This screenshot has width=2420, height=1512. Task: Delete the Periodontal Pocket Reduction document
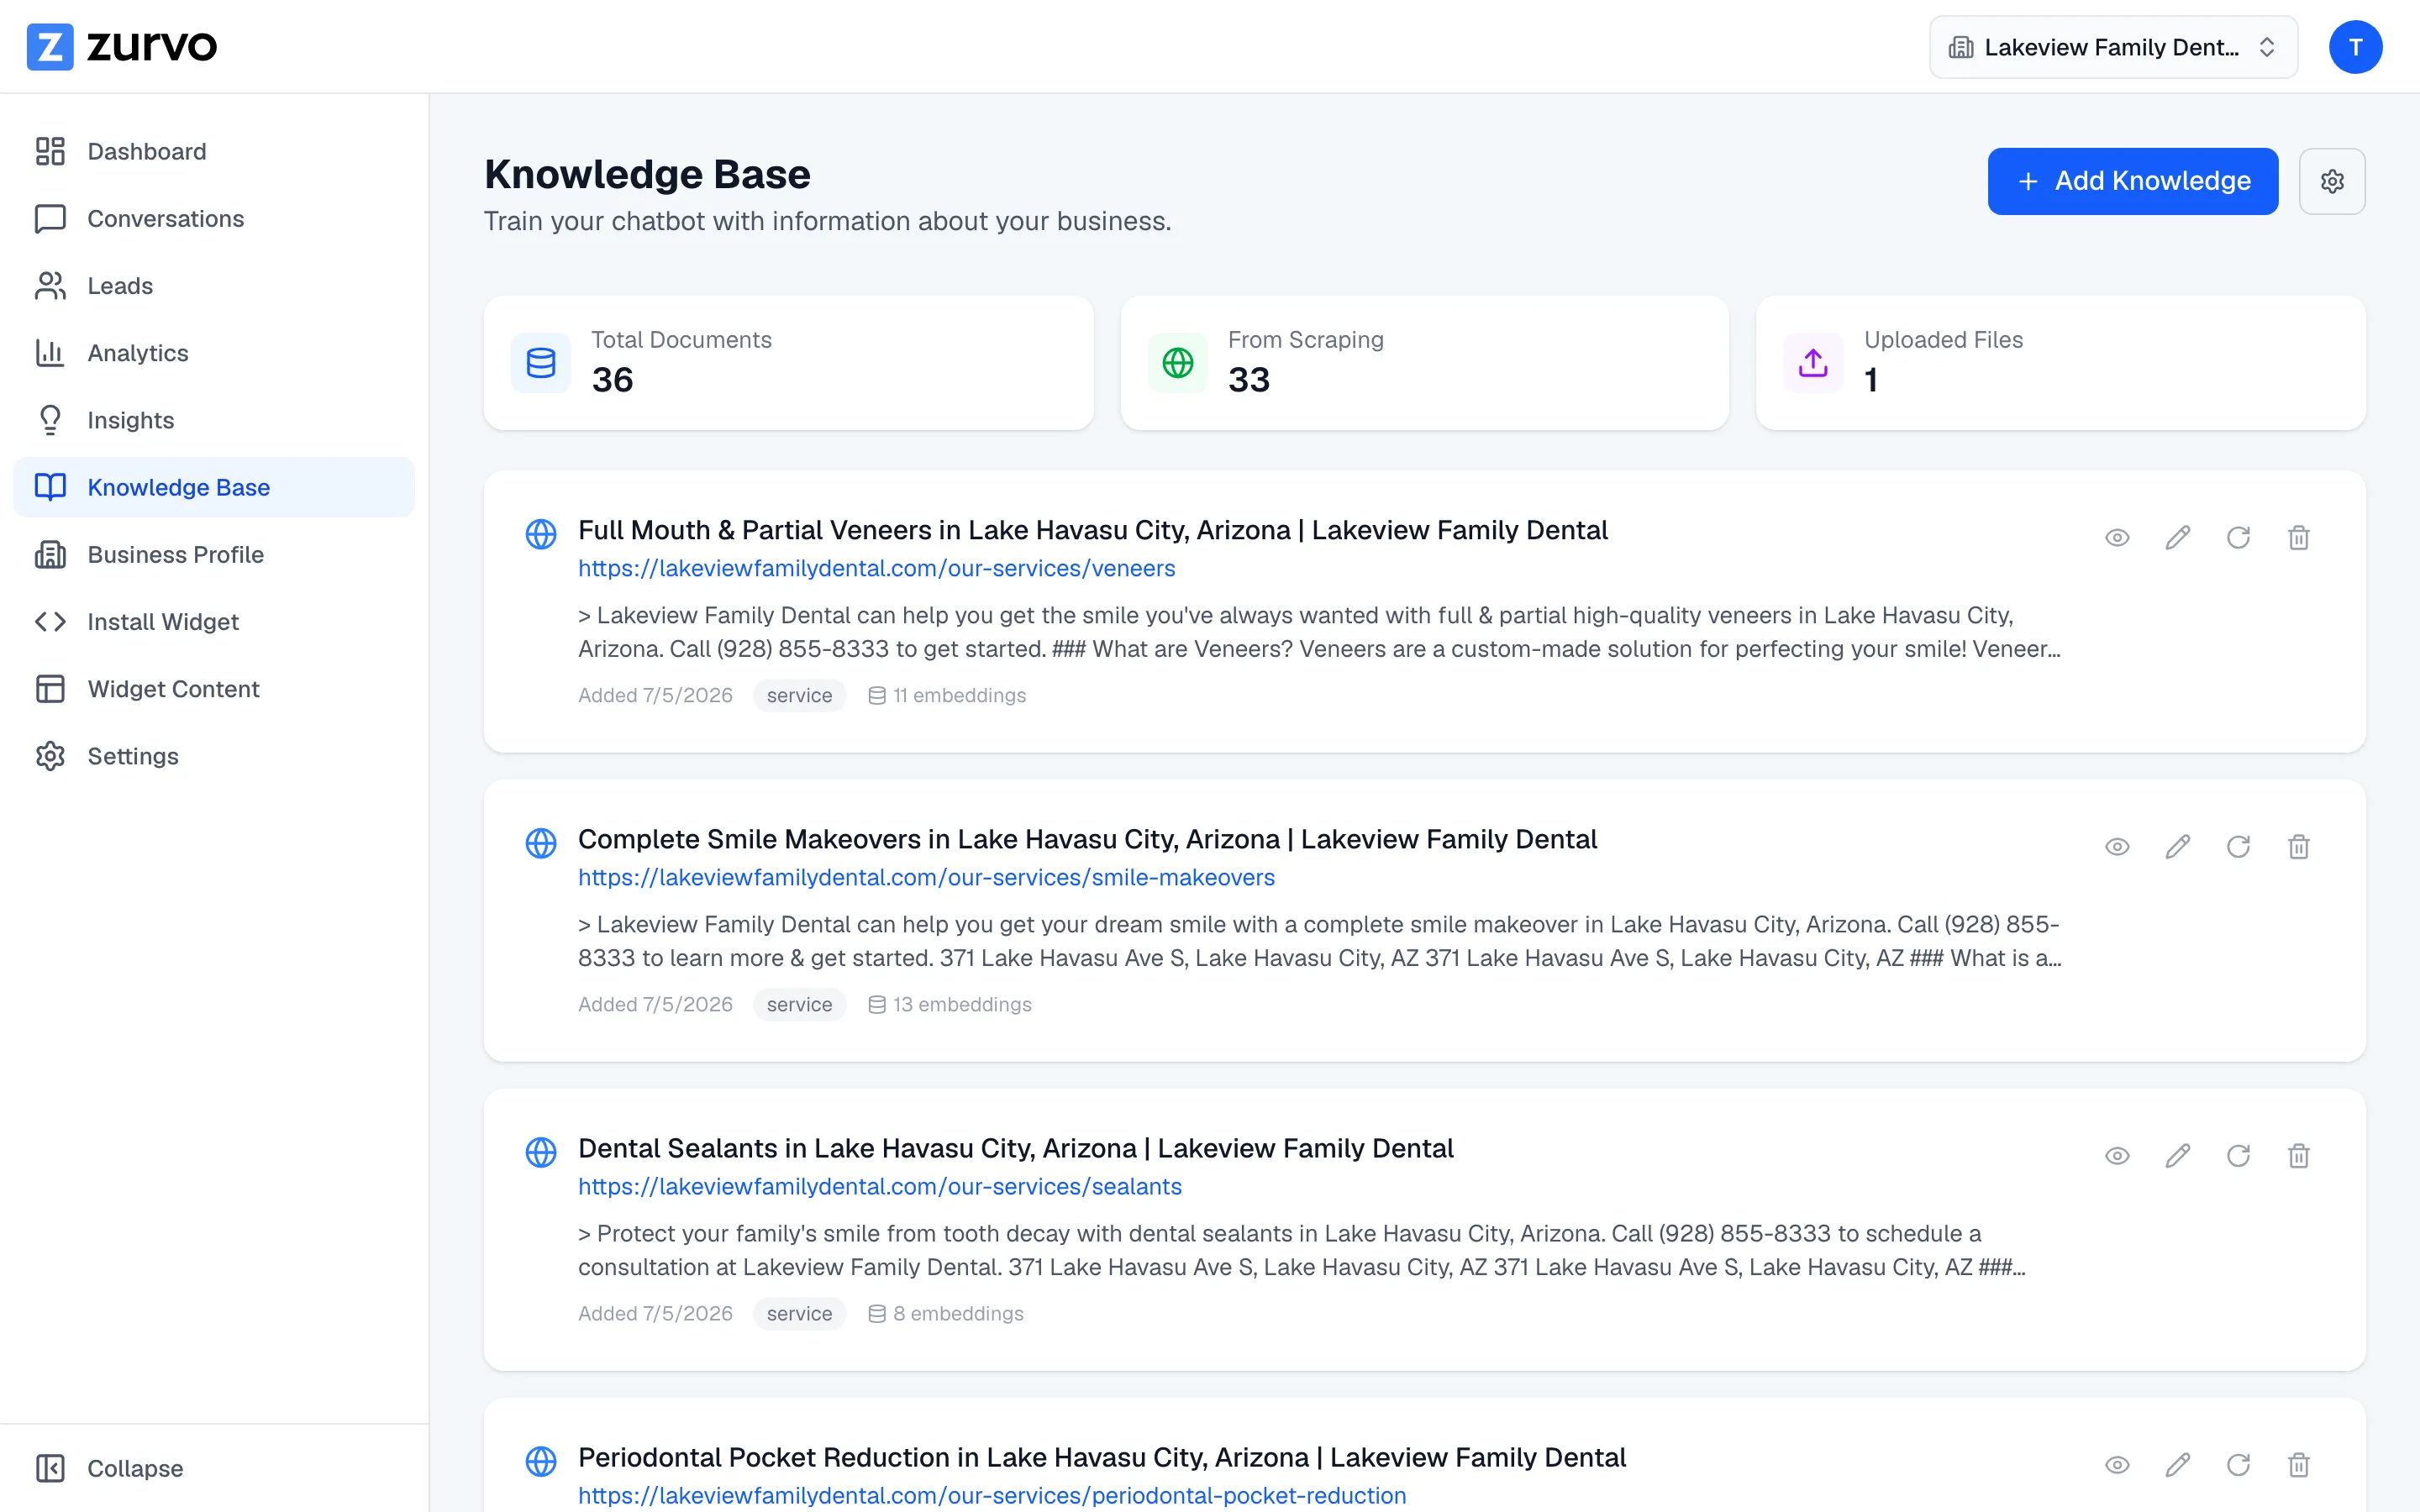tap(2299, 1465)
